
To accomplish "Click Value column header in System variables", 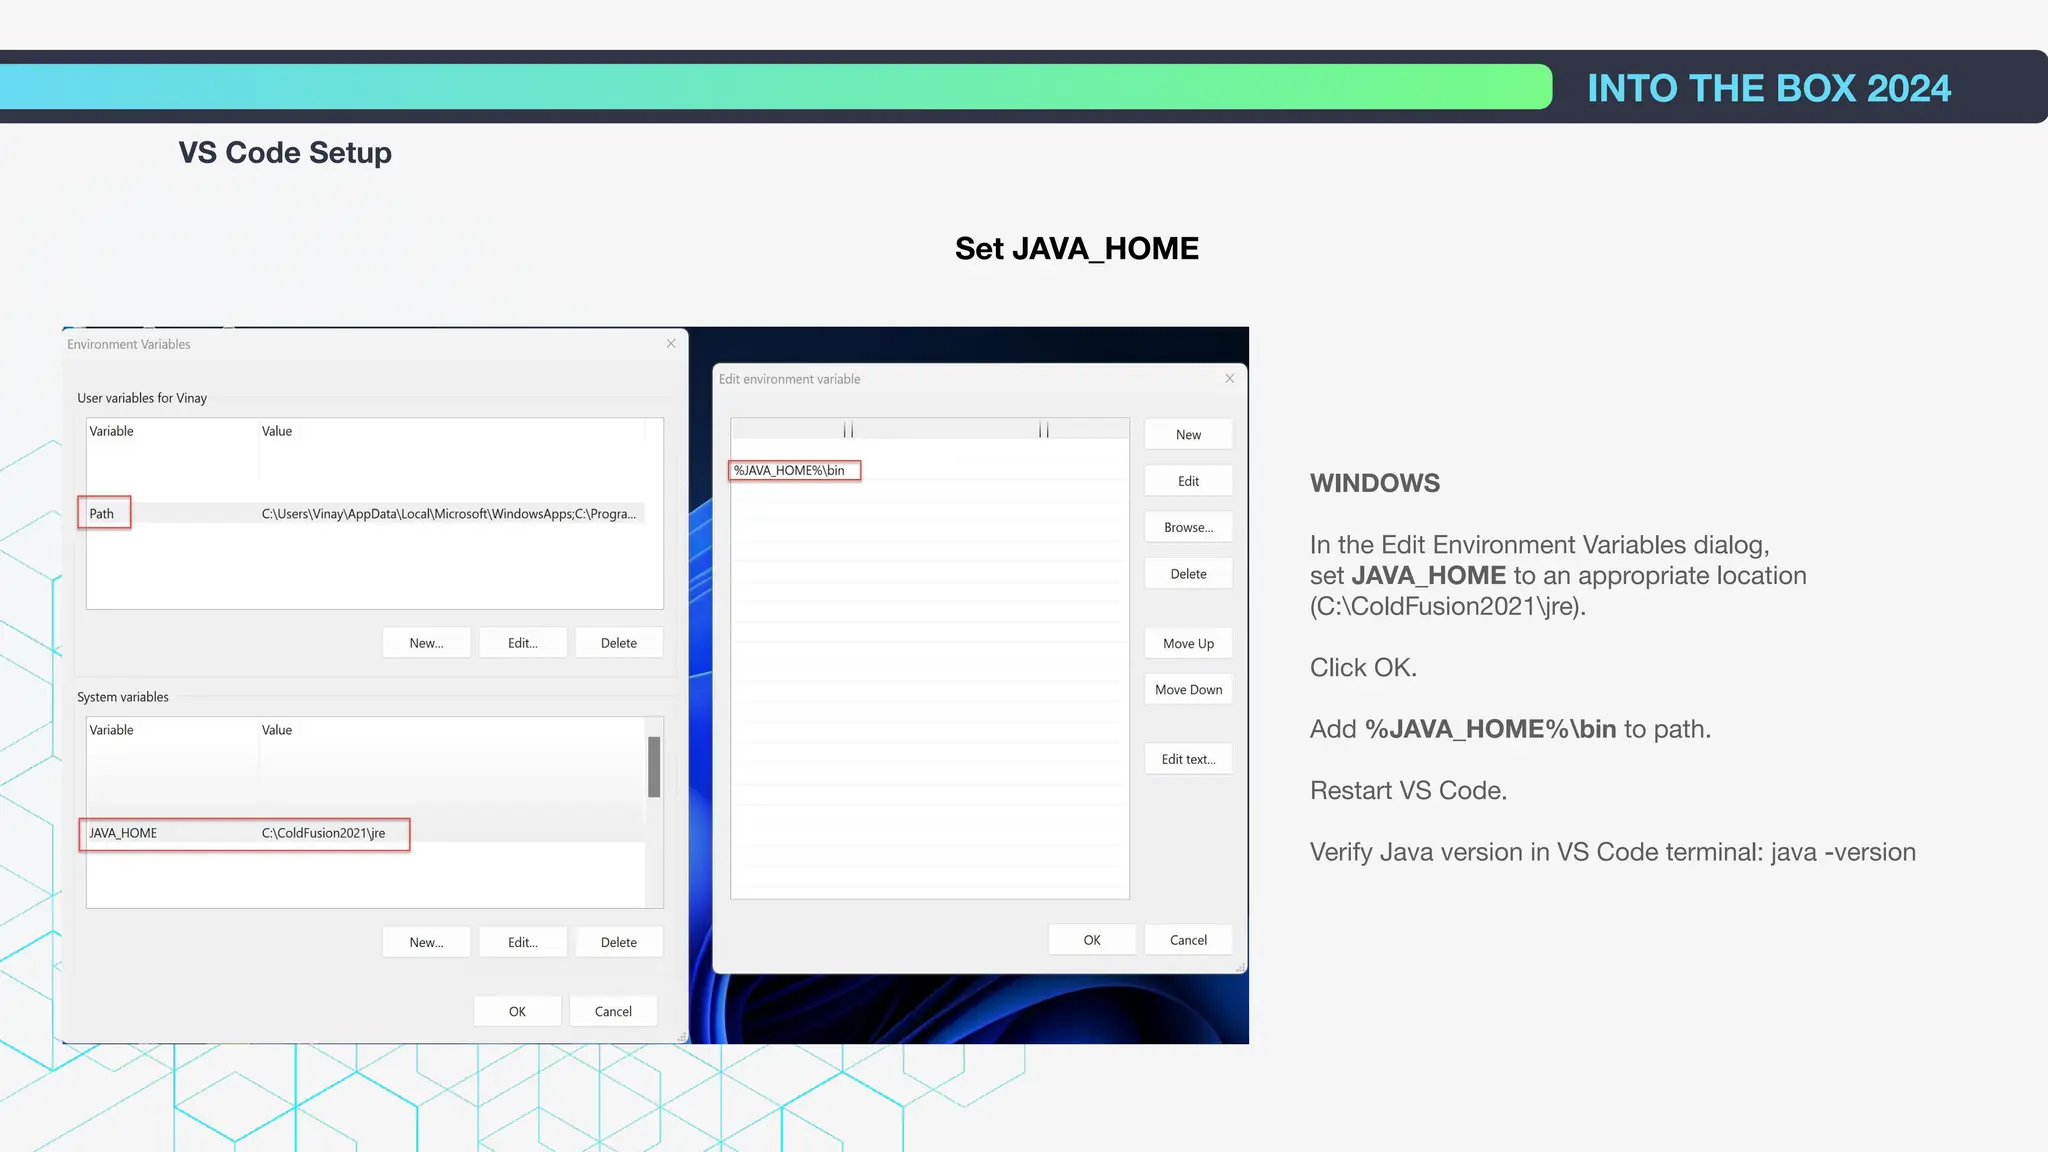I will [277, 730].
